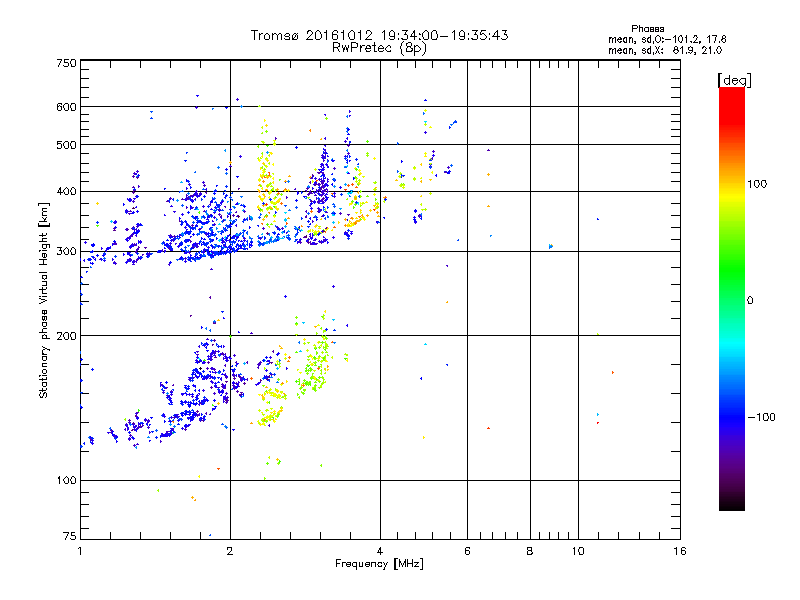800x600 pixels.
Task: Click the x-axis tick label '16'
Action: 680,551
